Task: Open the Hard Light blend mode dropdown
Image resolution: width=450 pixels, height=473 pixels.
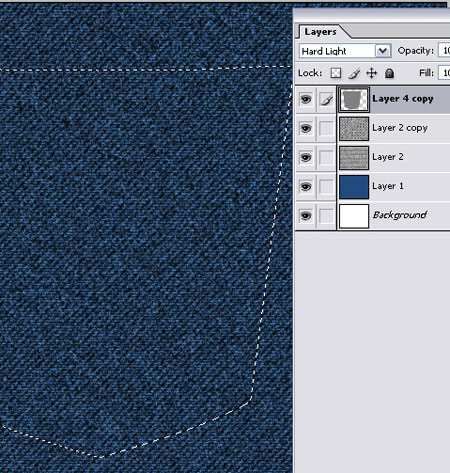Action: click(x=383, y=51)
